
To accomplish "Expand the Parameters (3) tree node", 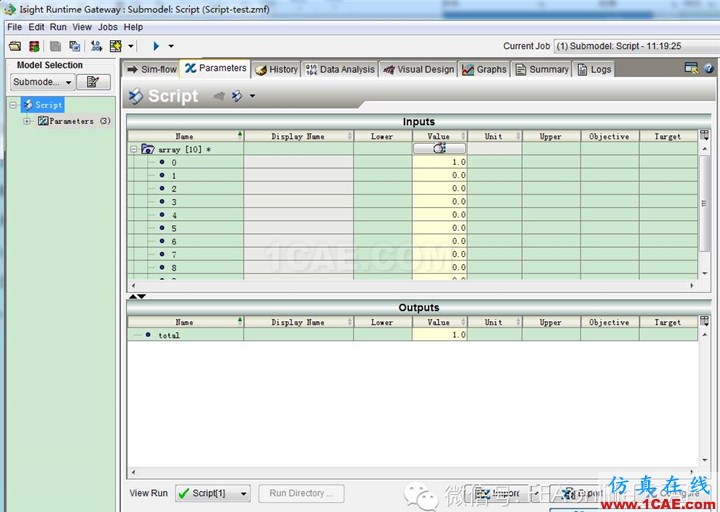I will click(x=28, y=121).
